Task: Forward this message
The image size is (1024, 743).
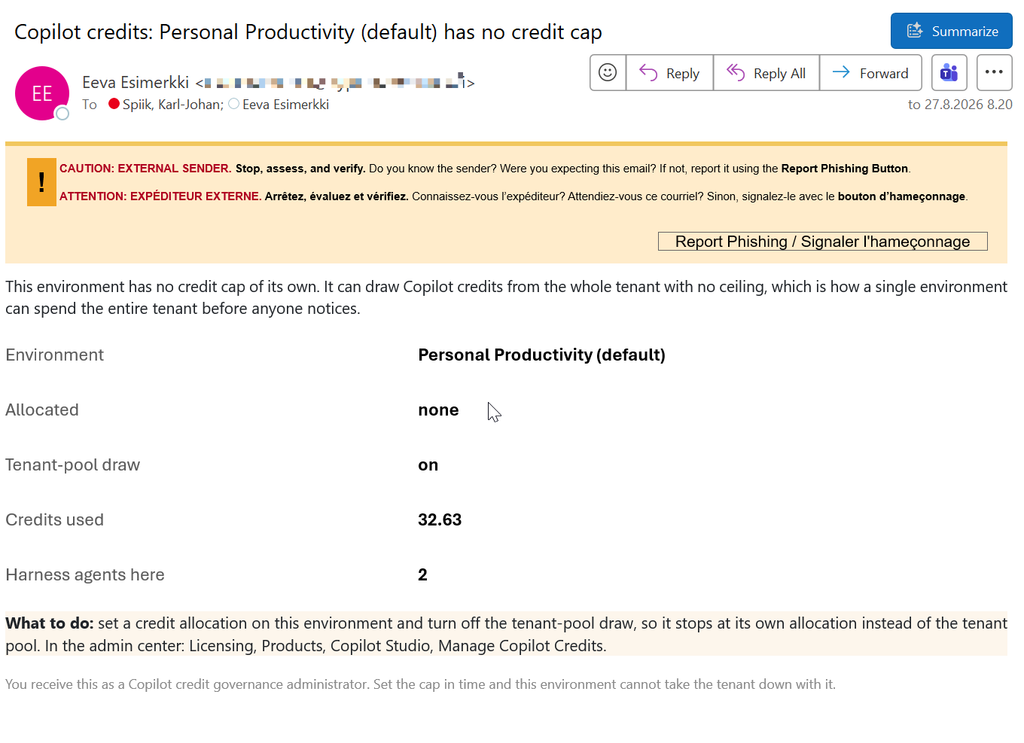Action: (x=871, y=72)
